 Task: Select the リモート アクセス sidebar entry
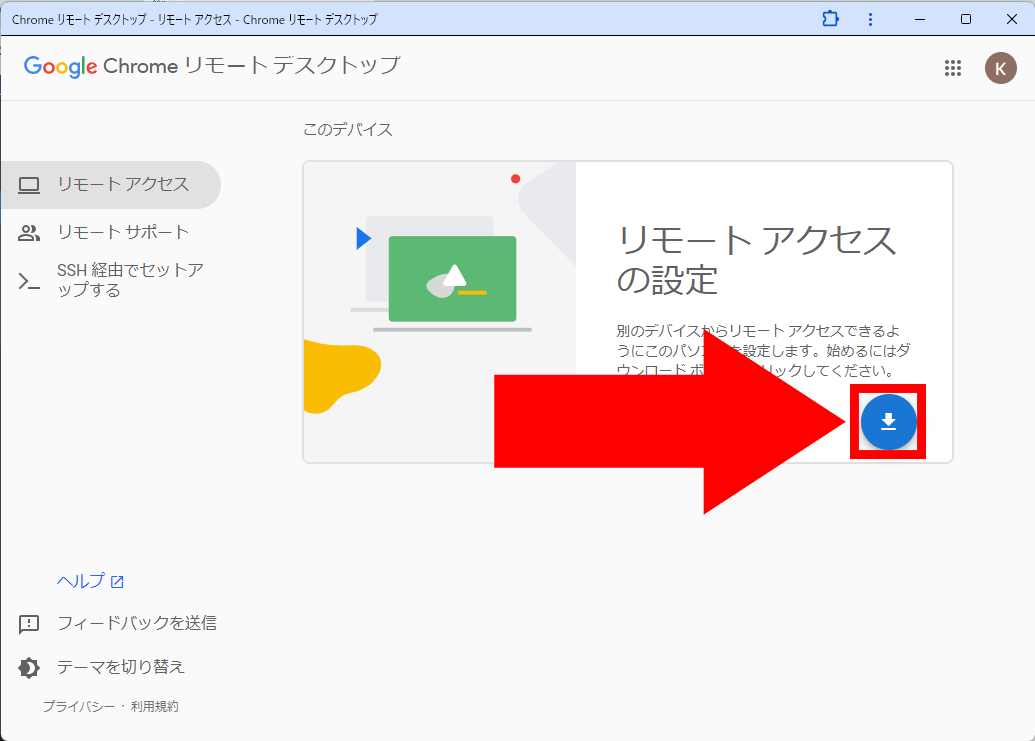point(112,185)
